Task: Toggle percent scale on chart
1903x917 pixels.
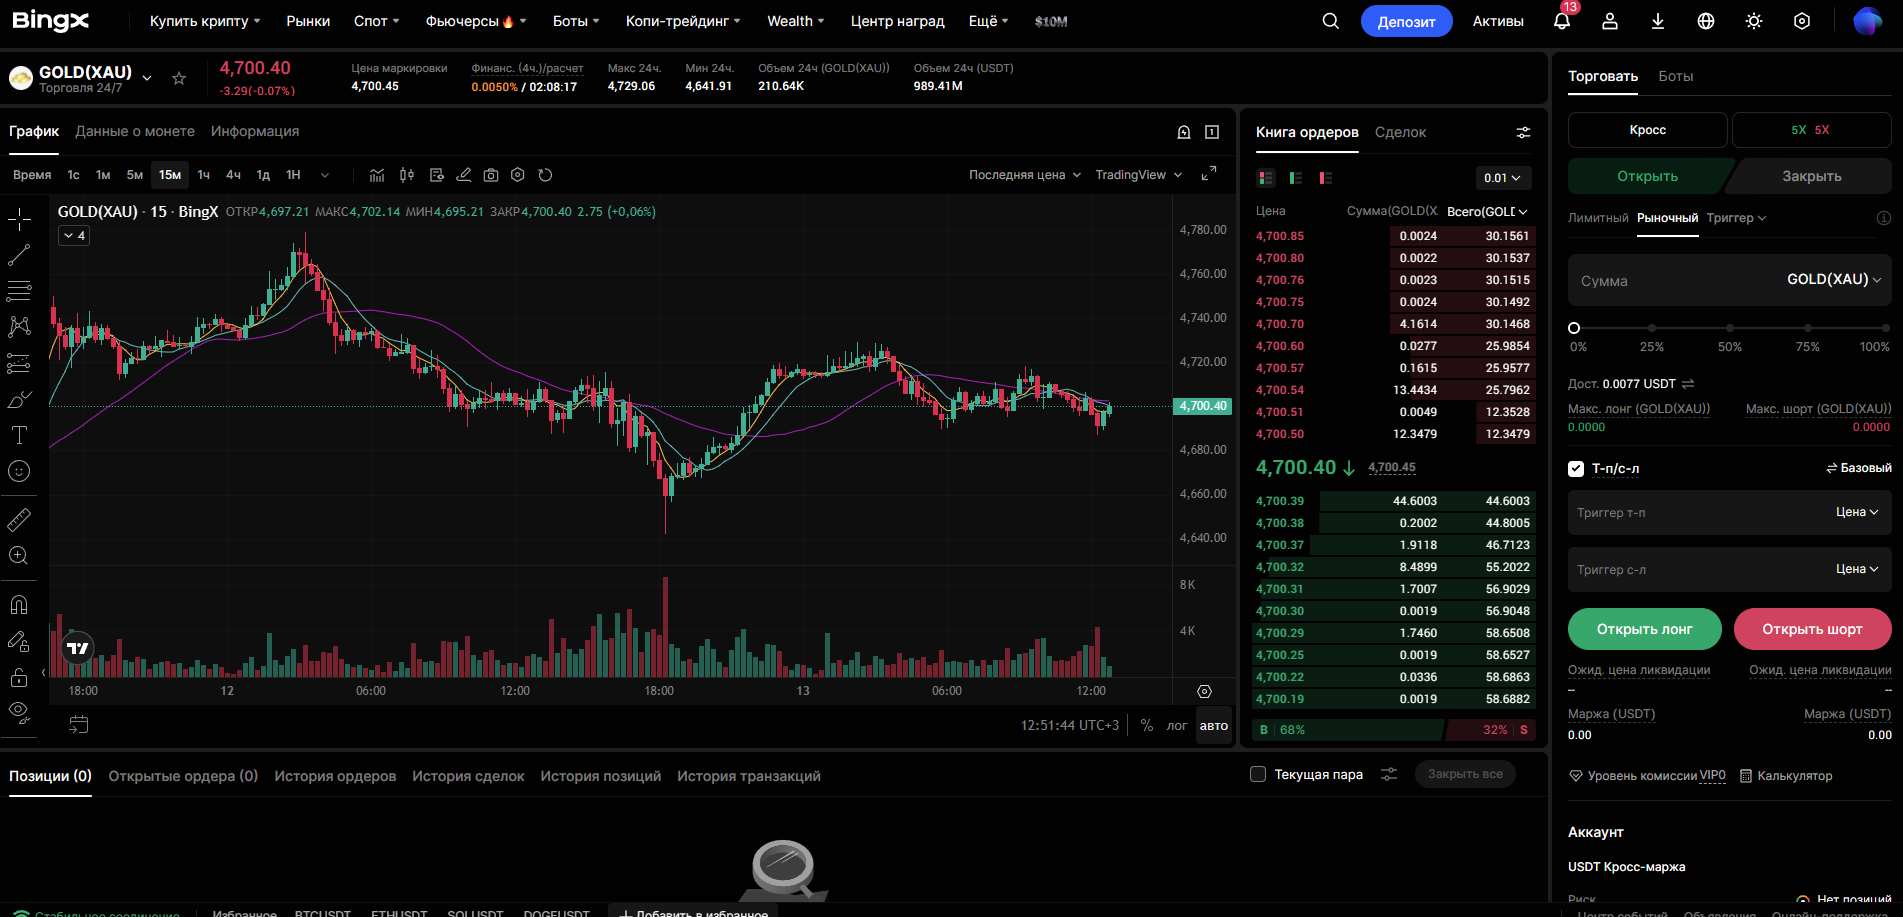Action: tap(1147, 725)
